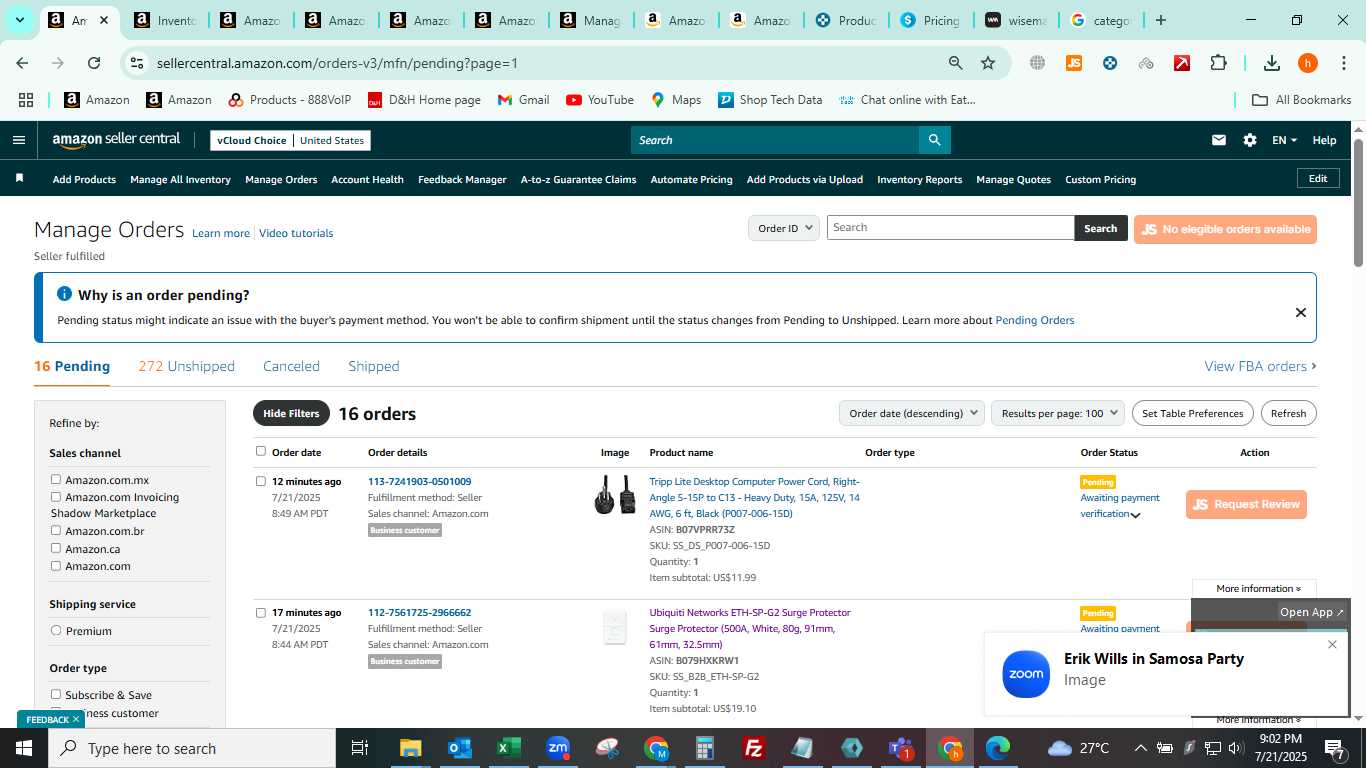Screen dimensions: 1366x768
Task: Open a new browser tab
Action: coord(1160,20)
